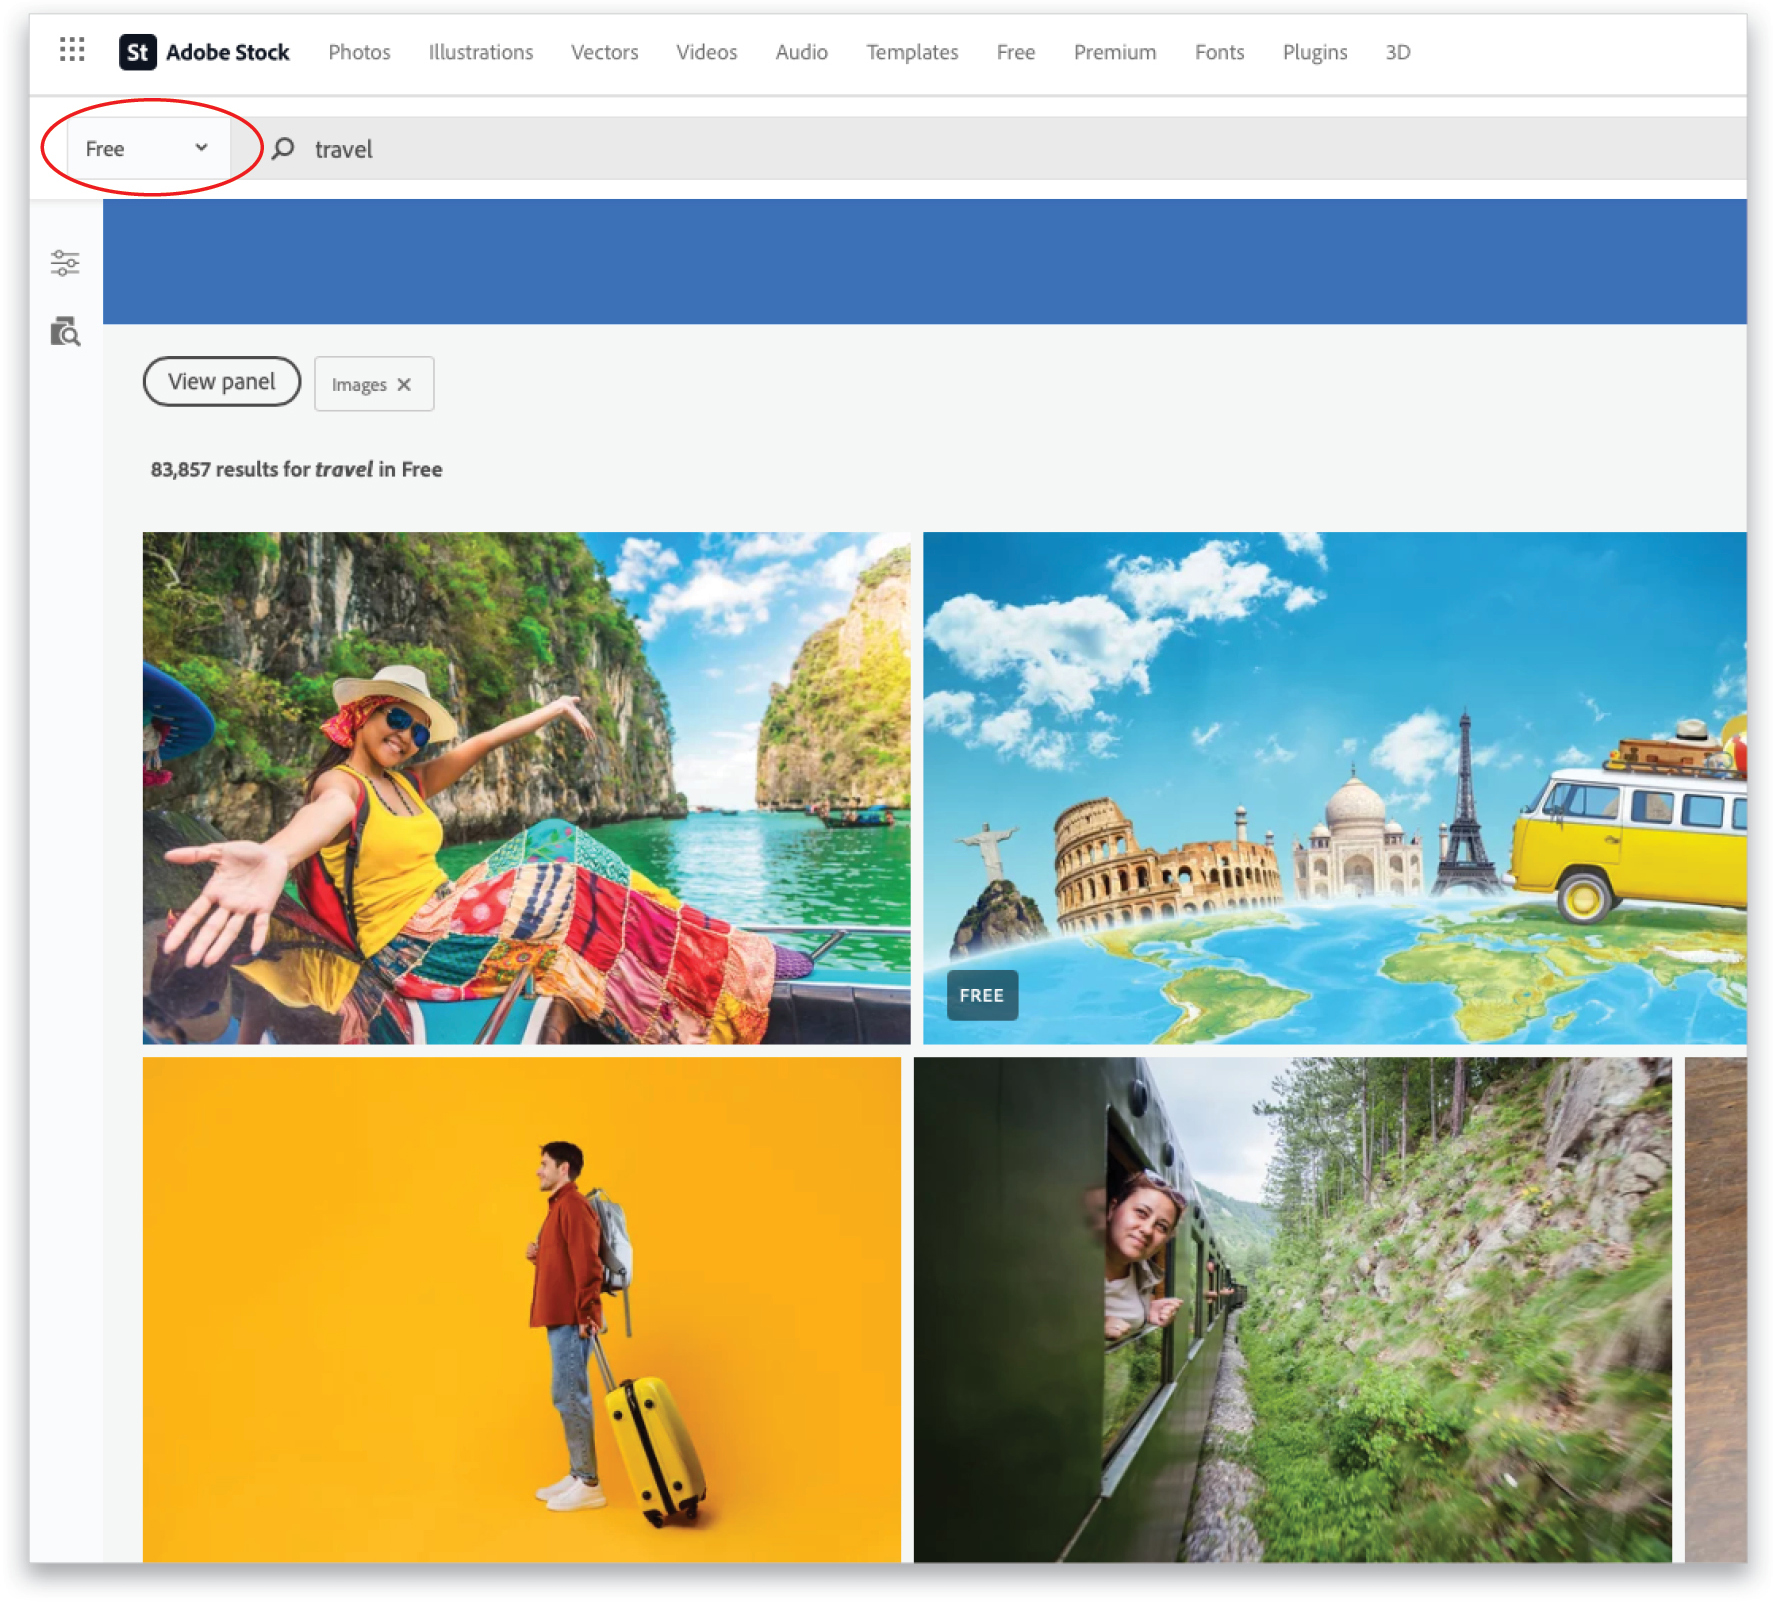Image resolution: width=1773 pixels, height=1602 pixels.
Task: Click the magnifying glass search icon
Action: pyautogui.click(x=284, y=148)
